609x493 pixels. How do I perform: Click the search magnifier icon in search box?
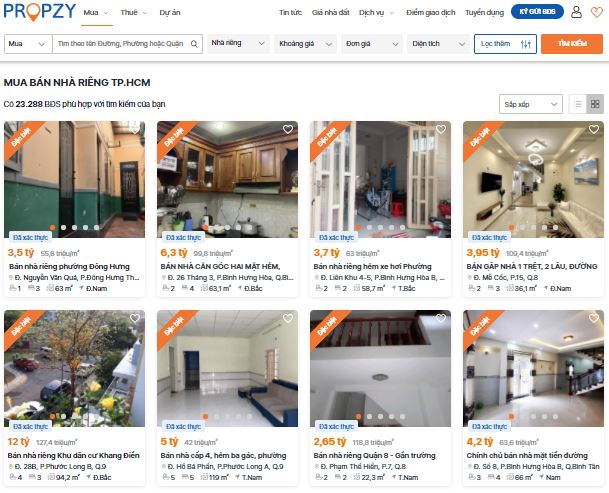tap(194, 44)
